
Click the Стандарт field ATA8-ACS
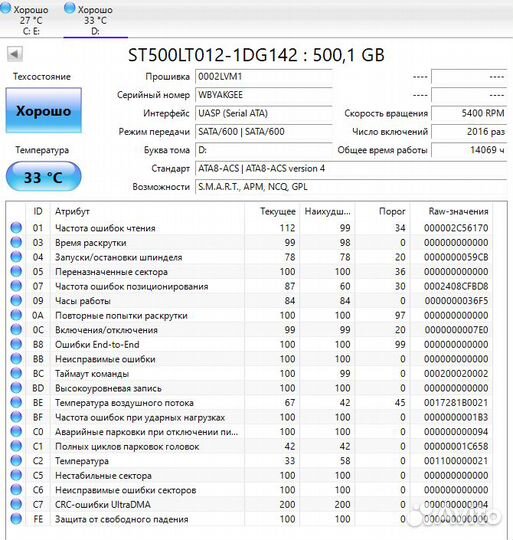point(351,168)
